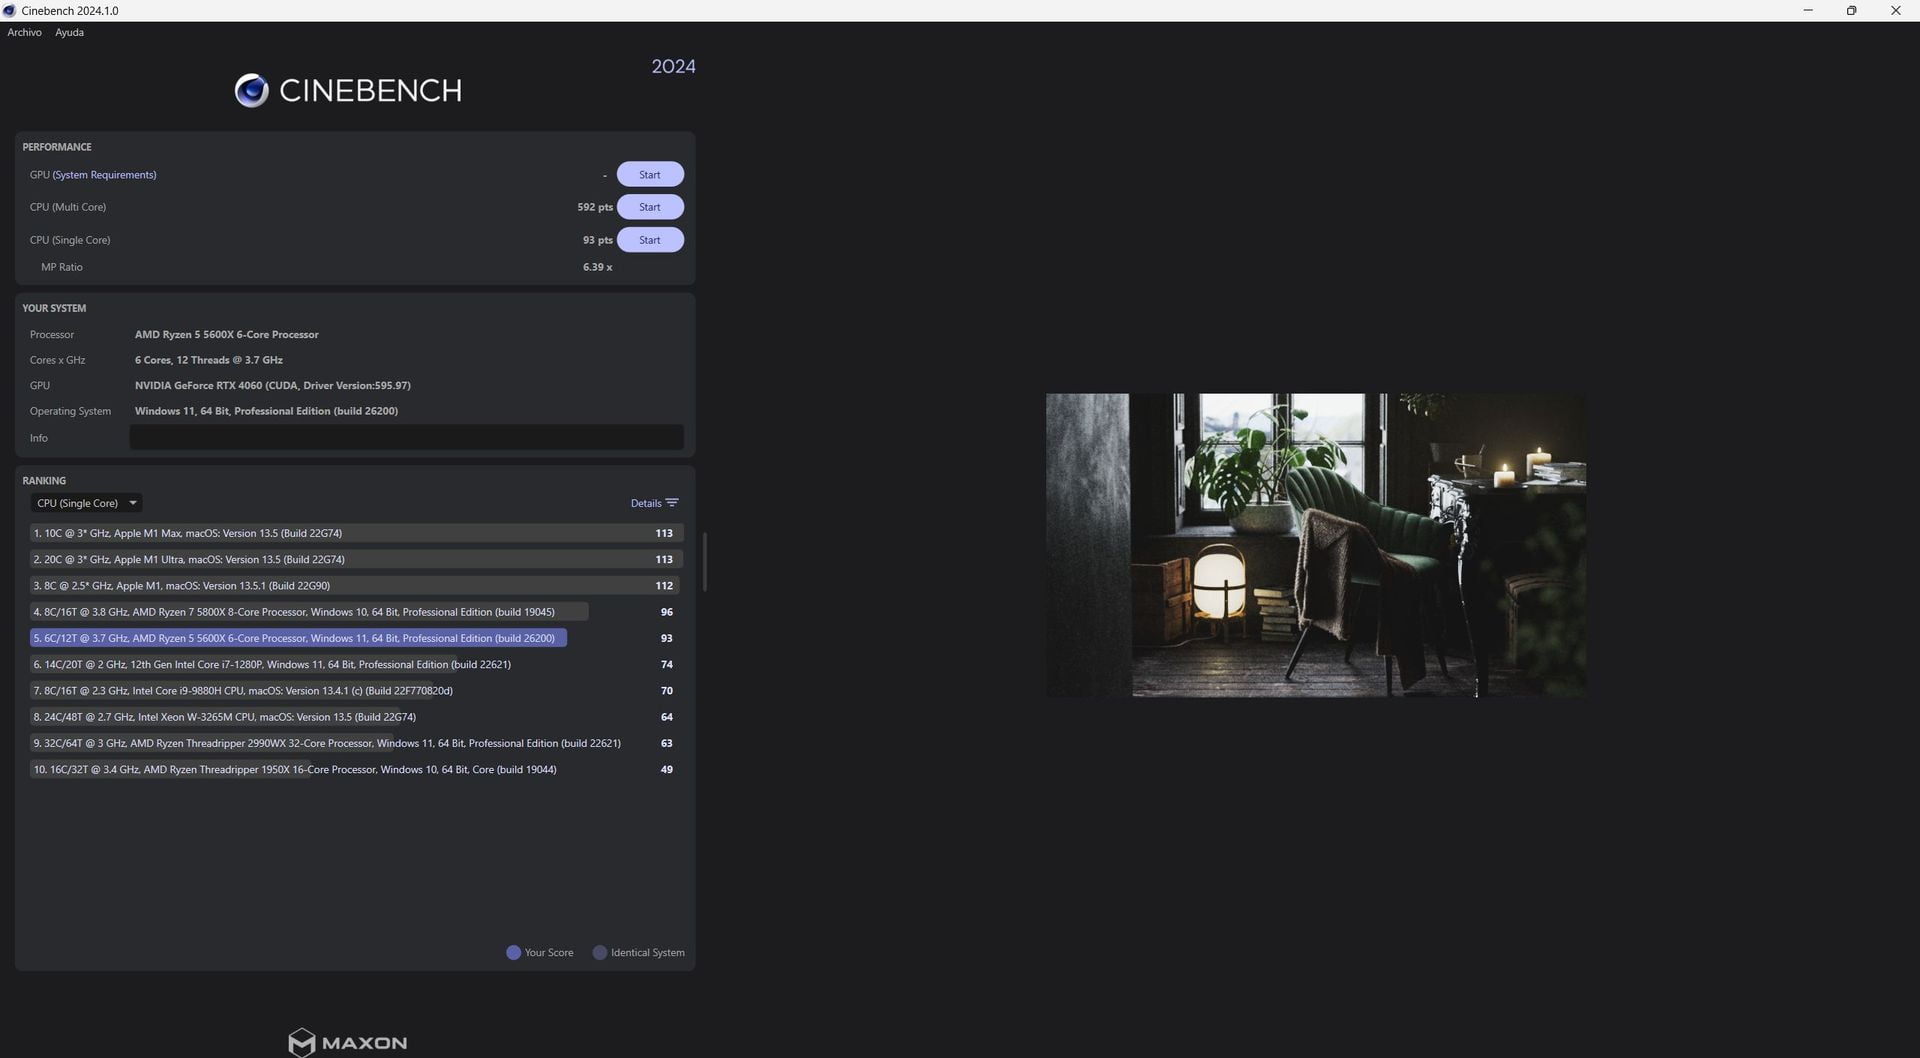This screenshot has width=1920, height=1058.
Task: Click the 2024 version label
Action: 673,66
